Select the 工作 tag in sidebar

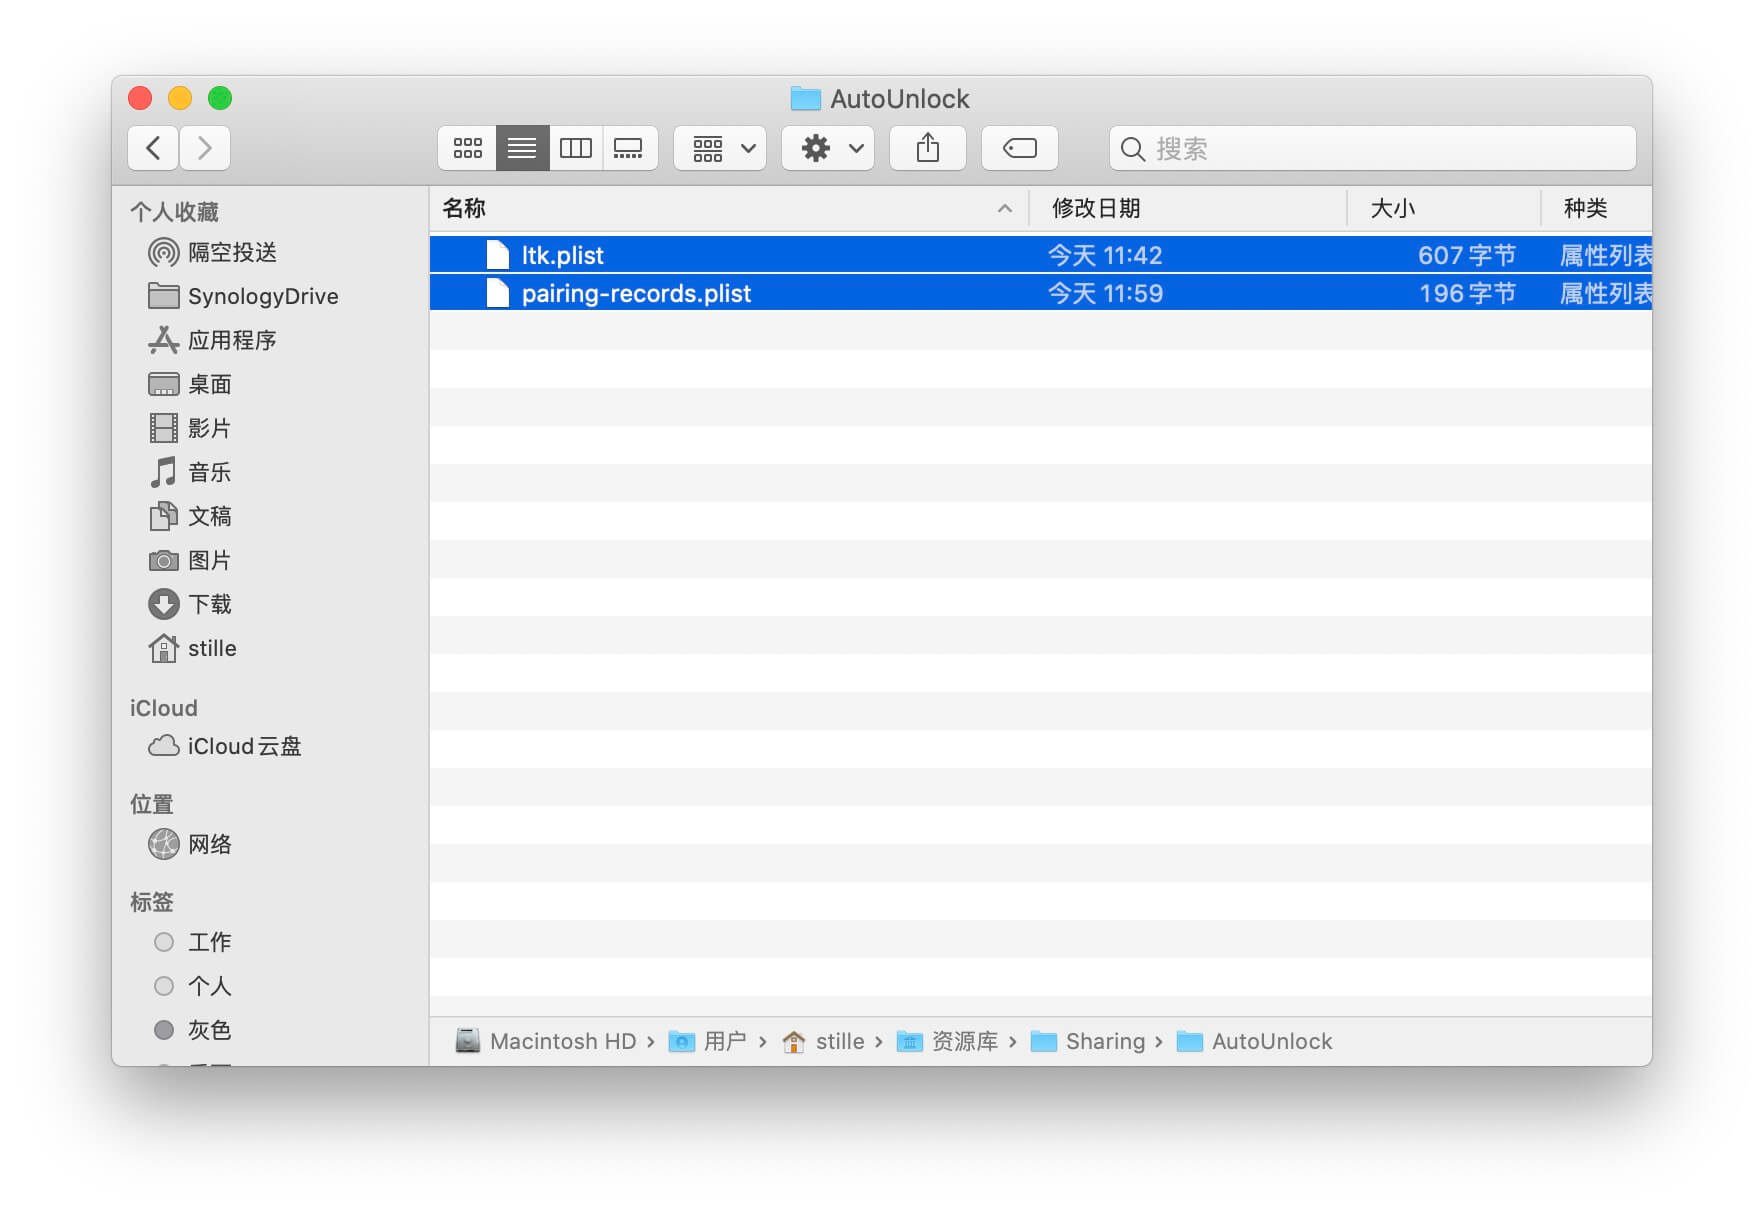tap(192, 942)
